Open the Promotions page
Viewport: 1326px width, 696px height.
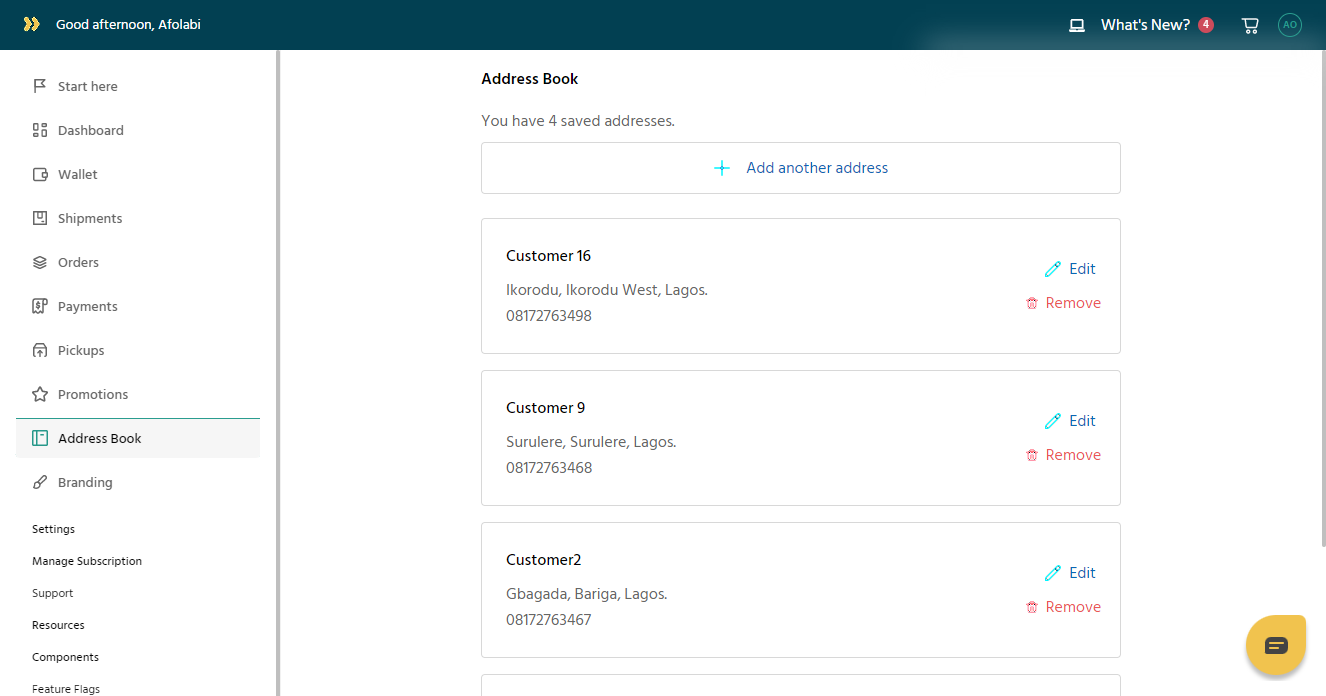pos(138,394)
